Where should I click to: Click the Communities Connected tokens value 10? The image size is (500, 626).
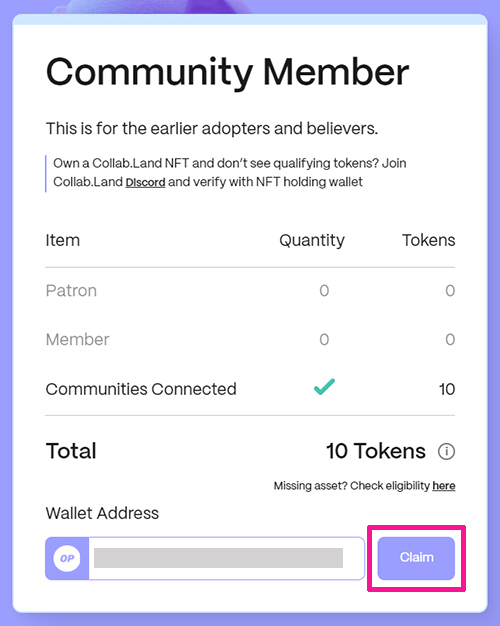[447, 389]
